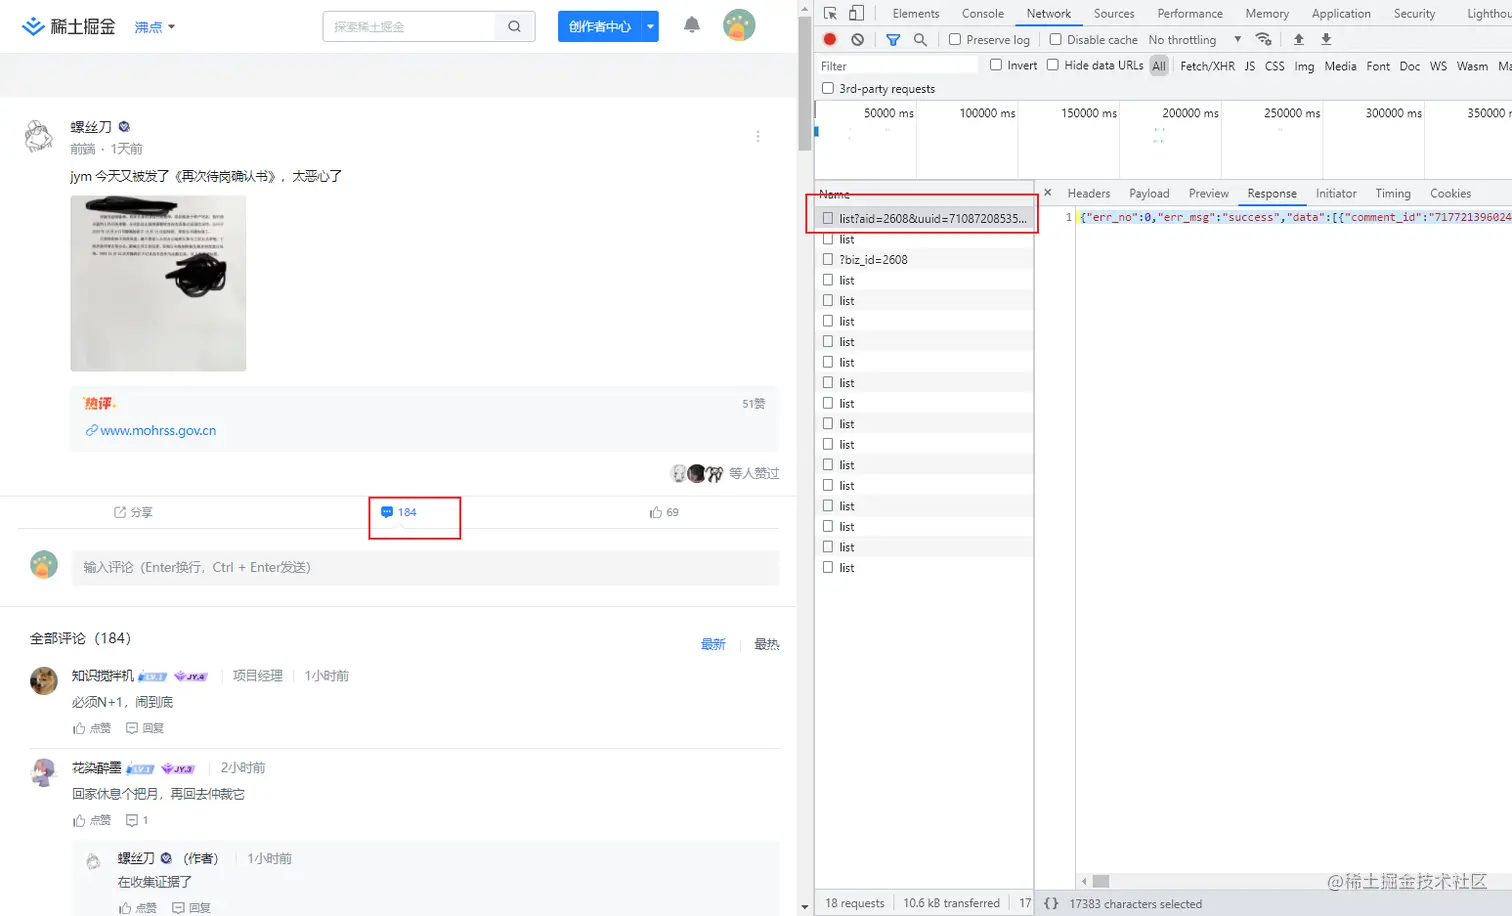Toggle the device toolbar icon in DevTools

pyautogui.click(x=857, y=13)
